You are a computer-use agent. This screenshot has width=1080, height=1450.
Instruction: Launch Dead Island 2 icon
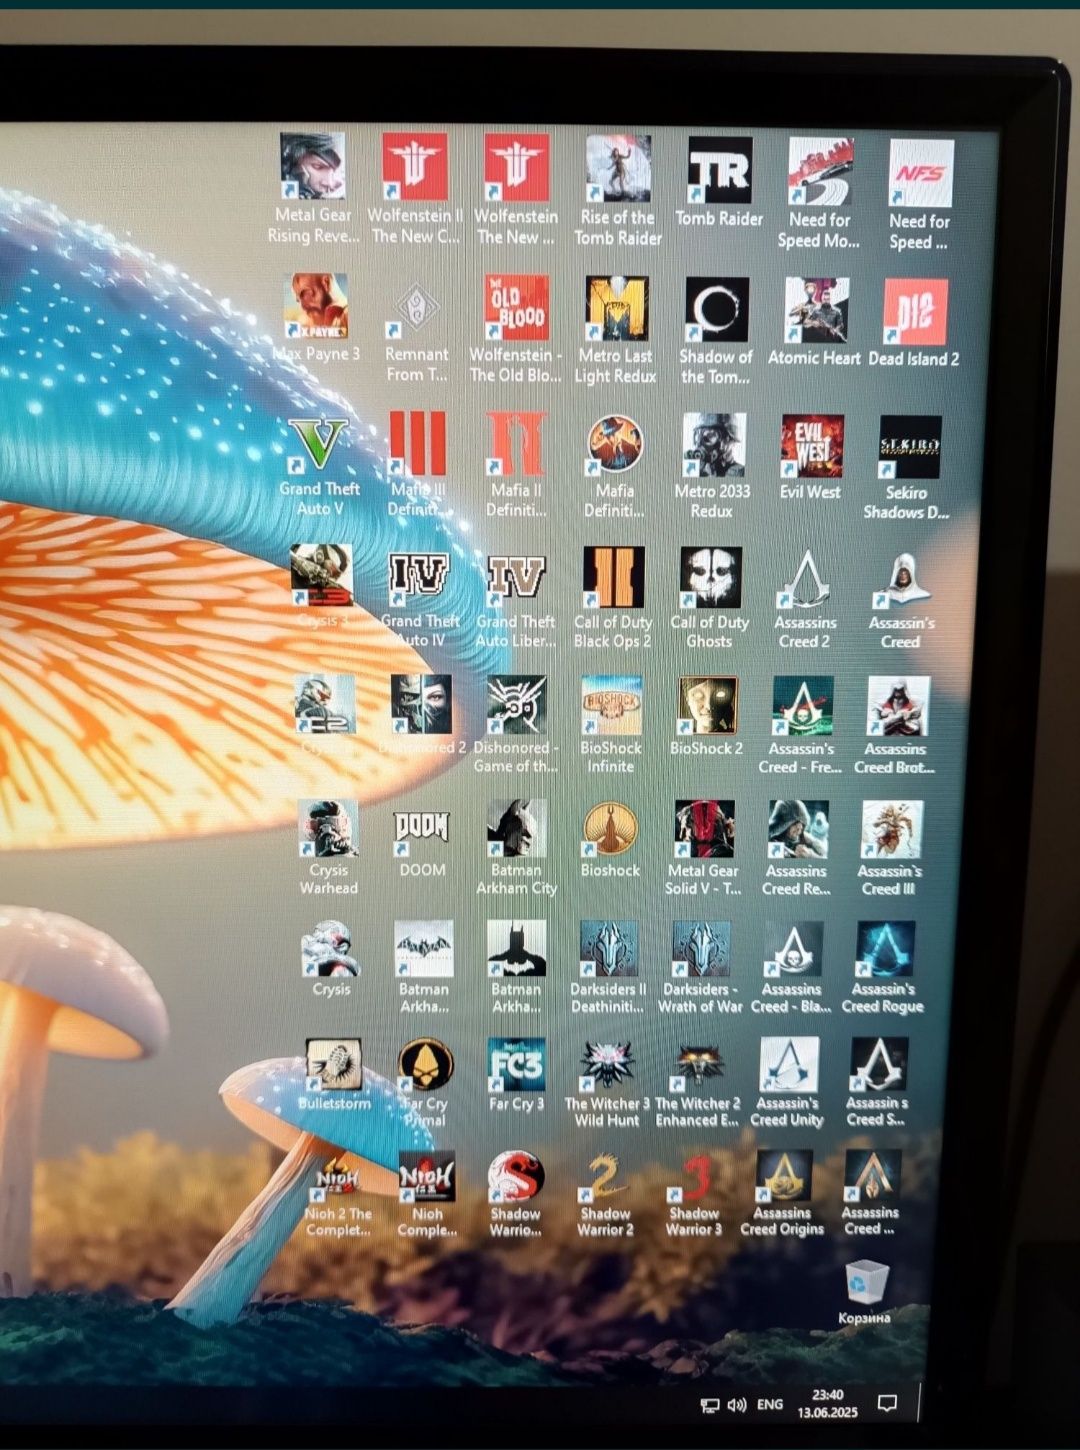915,312
